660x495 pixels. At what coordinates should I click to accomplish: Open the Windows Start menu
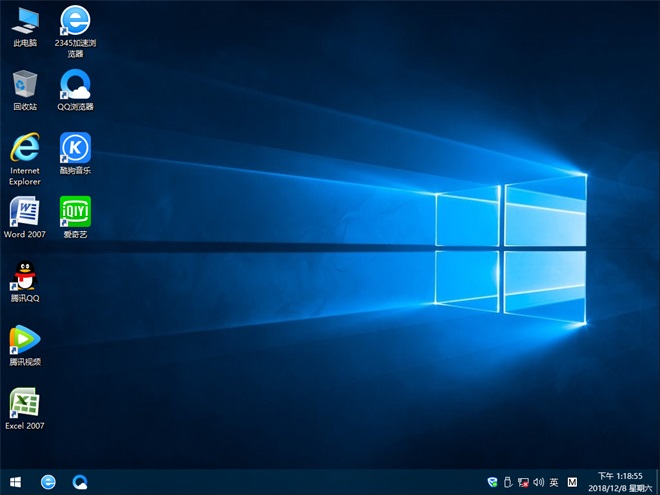pyautogui.click(x=16, y=482)
